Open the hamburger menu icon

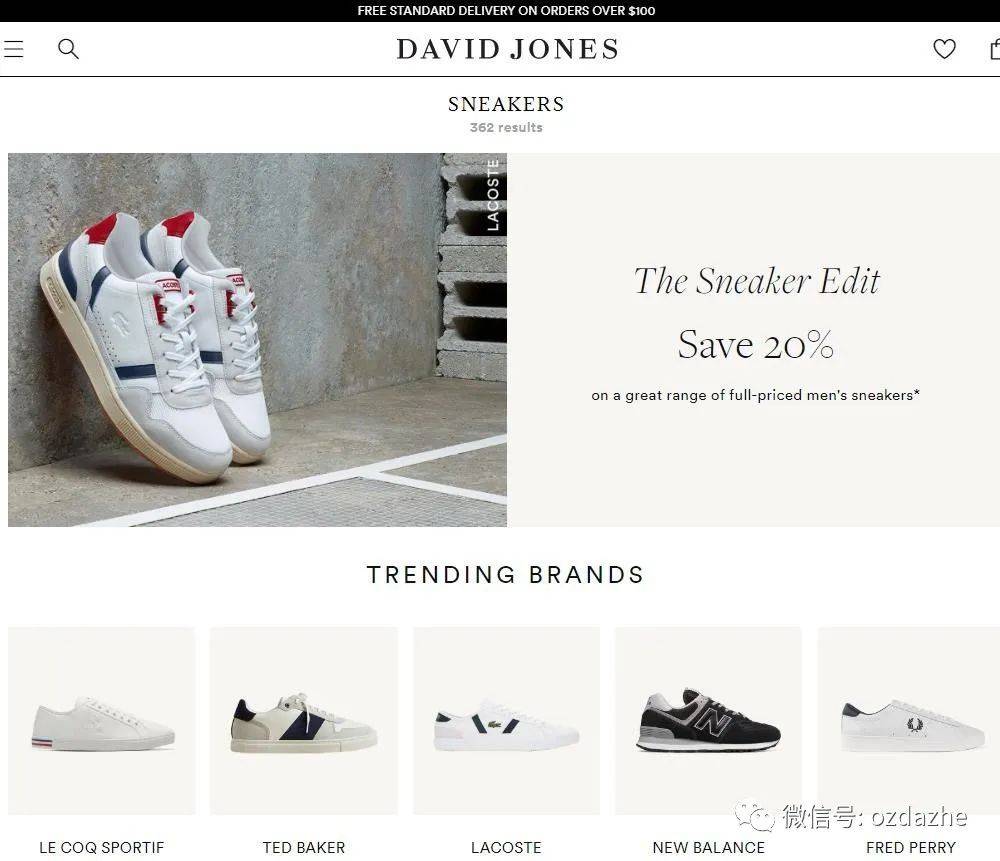(x=13, y=49)
